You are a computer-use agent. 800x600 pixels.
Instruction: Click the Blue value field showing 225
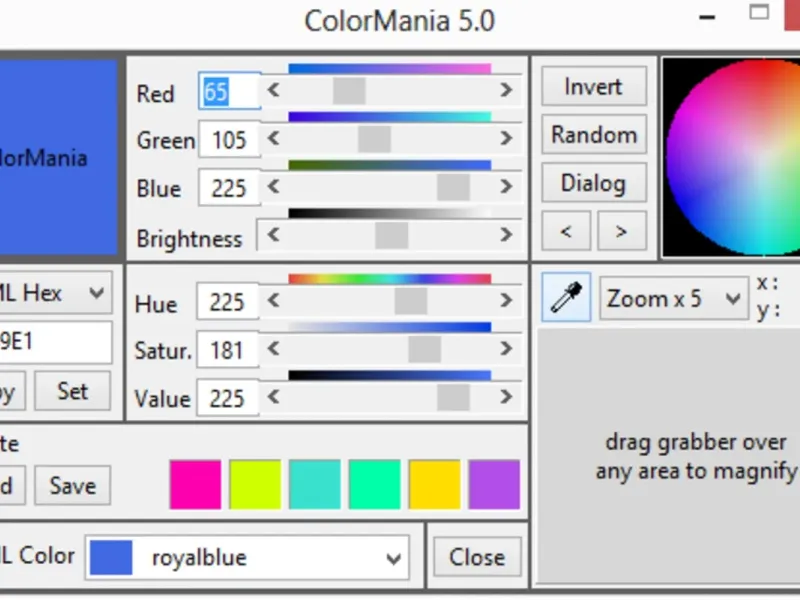tap(230, 188)
